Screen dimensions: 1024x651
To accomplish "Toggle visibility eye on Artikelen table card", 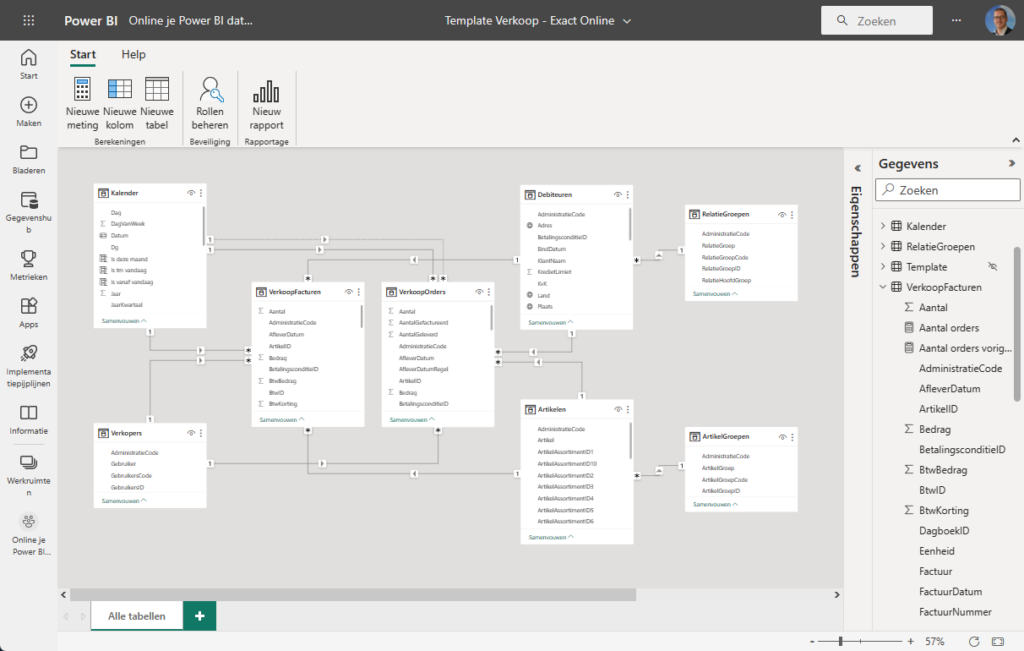I will tap(617, 409).
